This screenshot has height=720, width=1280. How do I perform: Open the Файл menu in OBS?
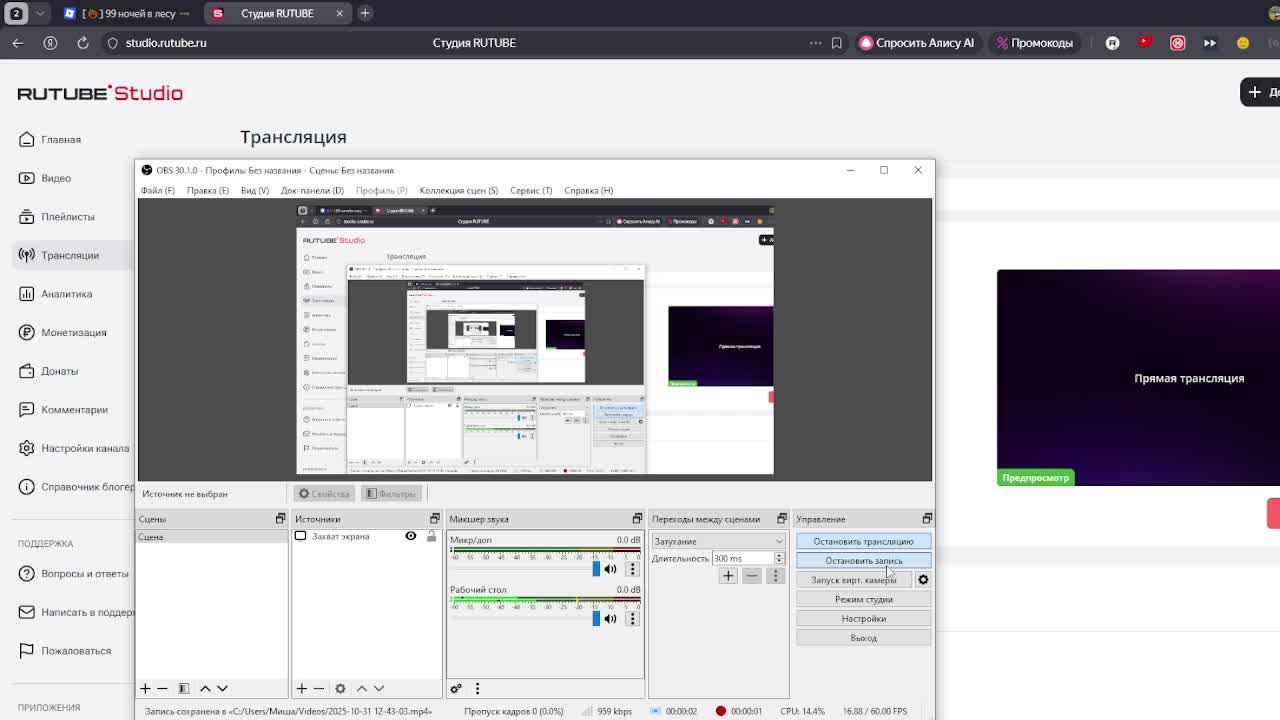[158, 190]
